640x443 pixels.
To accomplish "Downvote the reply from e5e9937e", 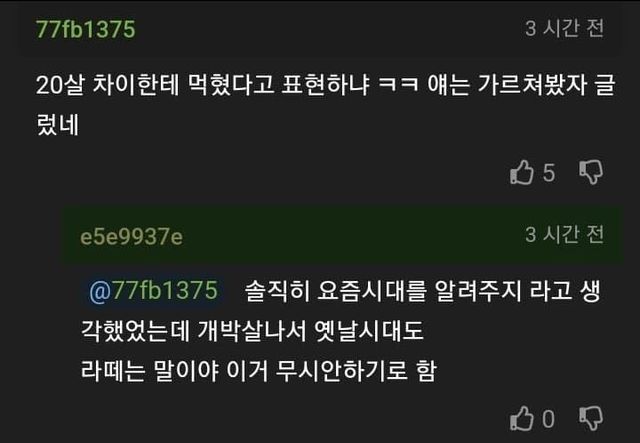I will click(591, 418).
